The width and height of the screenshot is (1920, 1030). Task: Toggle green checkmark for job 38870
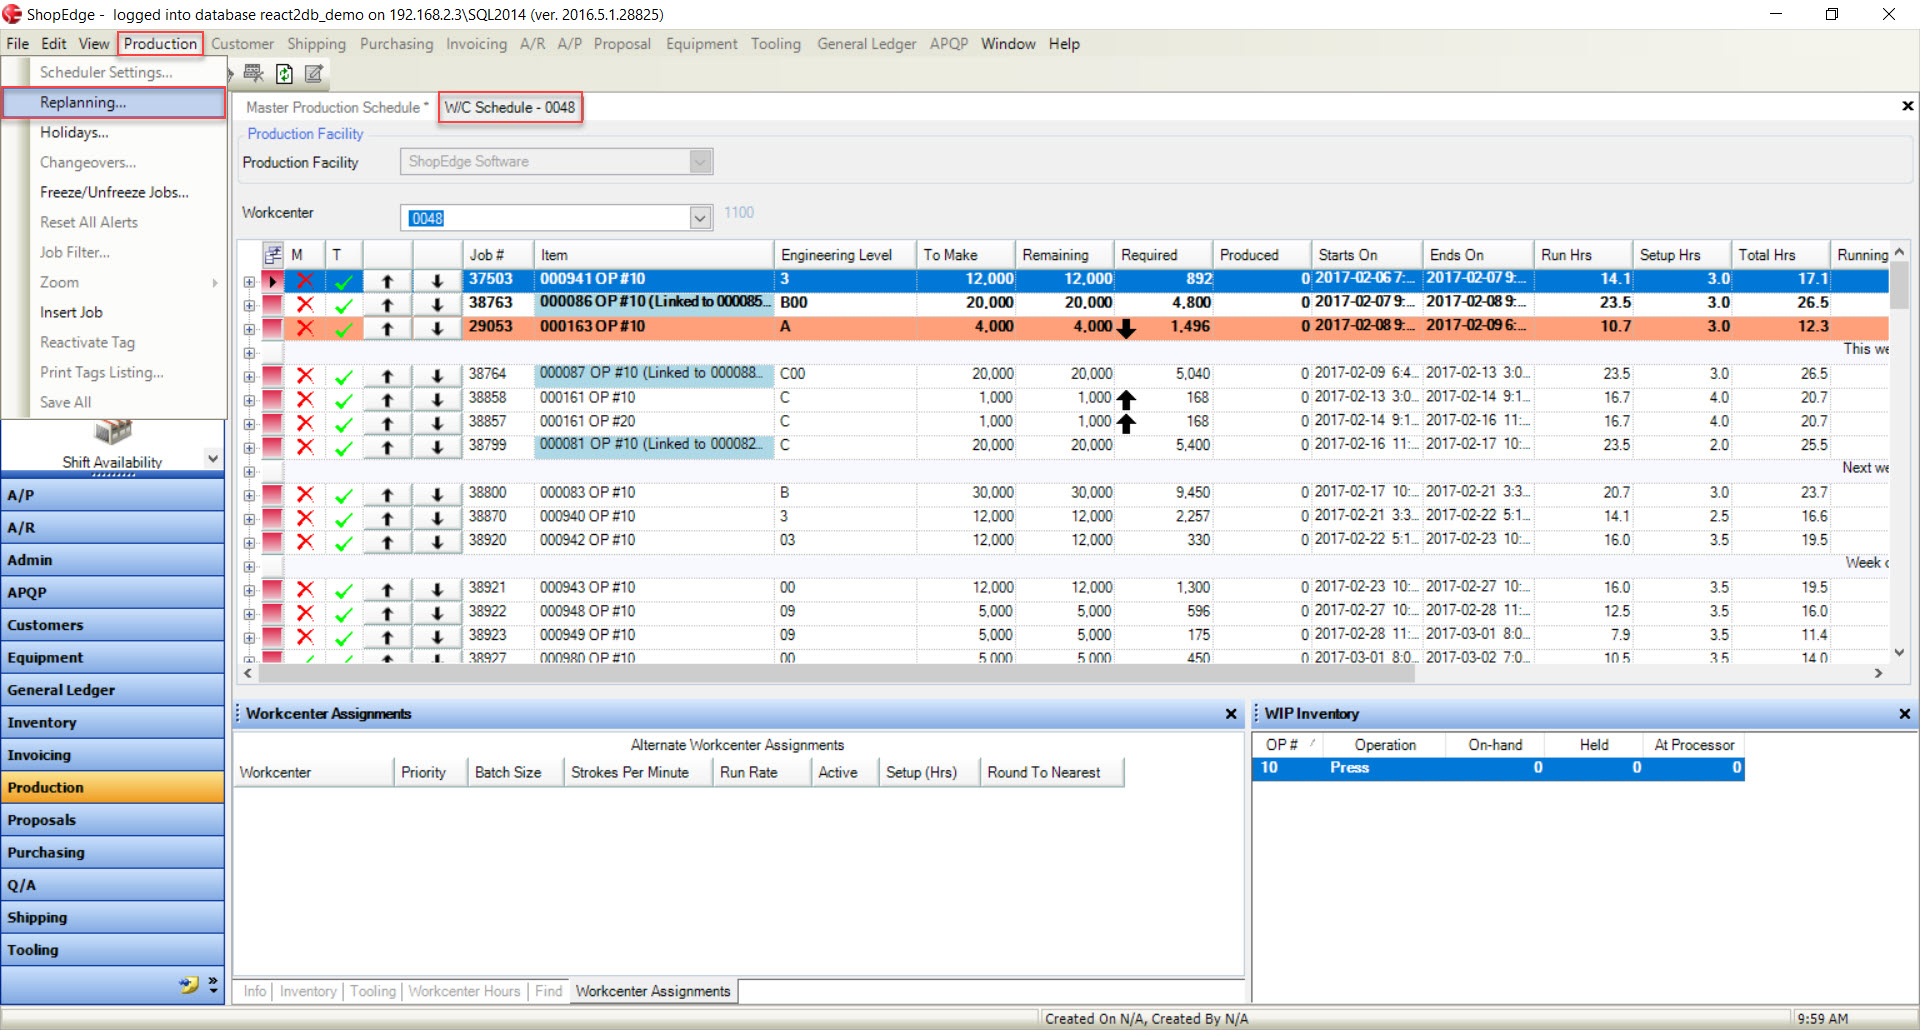tap(343, 519)
